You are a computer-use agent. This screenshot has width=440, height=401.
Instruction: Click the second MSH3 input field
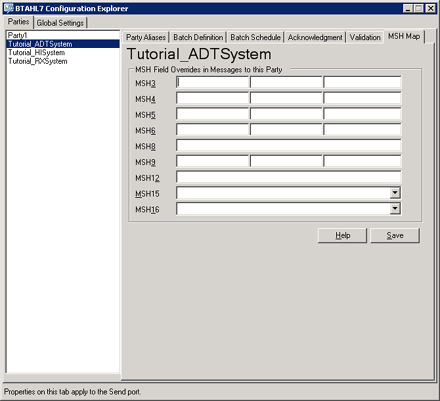tap(286, 82)
